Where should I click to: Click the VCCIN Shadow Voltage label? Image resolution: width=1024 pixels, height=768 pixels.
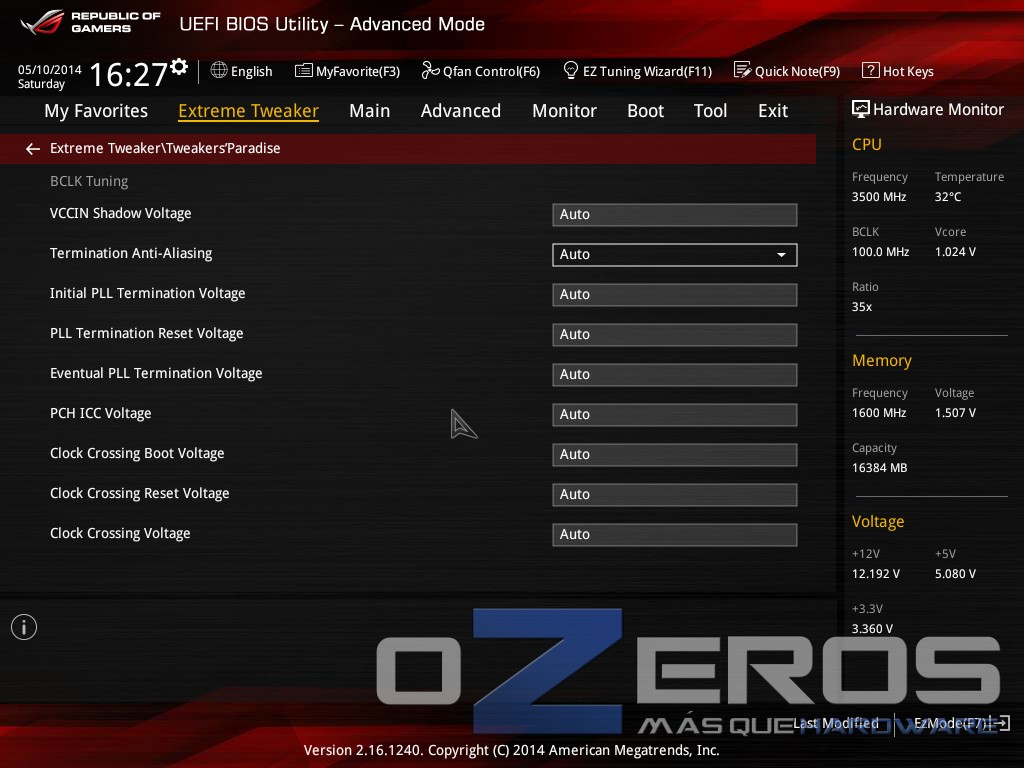coord(121,213)
